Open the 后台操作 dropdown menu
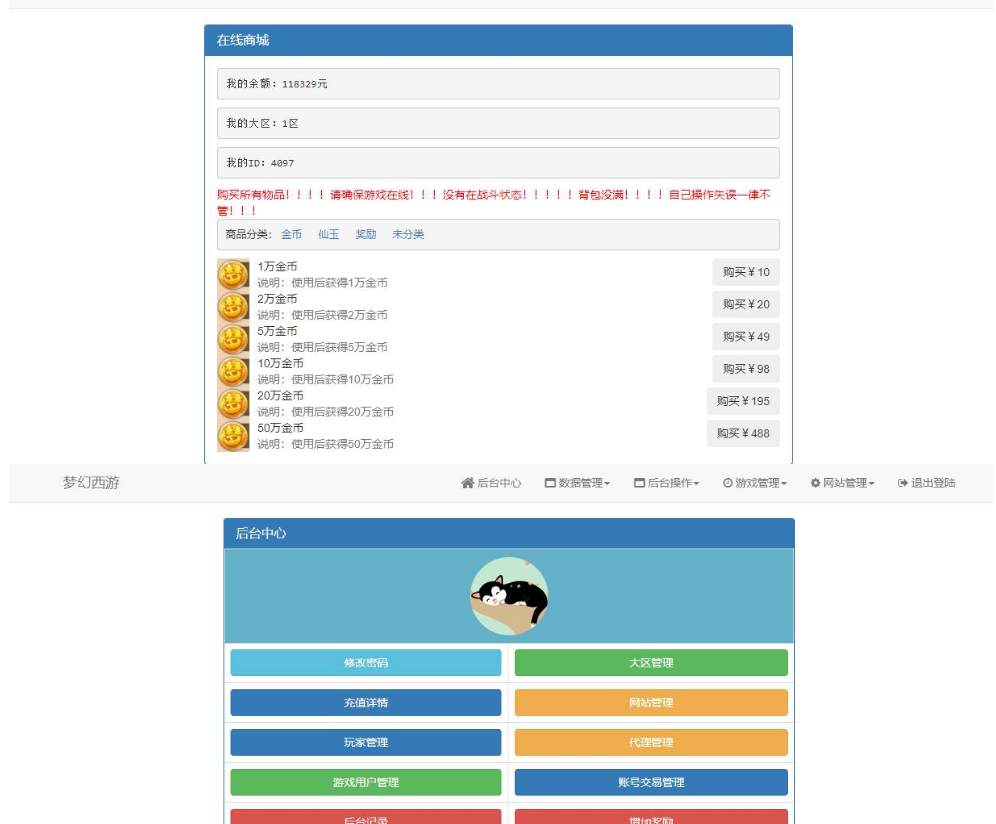 point(666,483)
